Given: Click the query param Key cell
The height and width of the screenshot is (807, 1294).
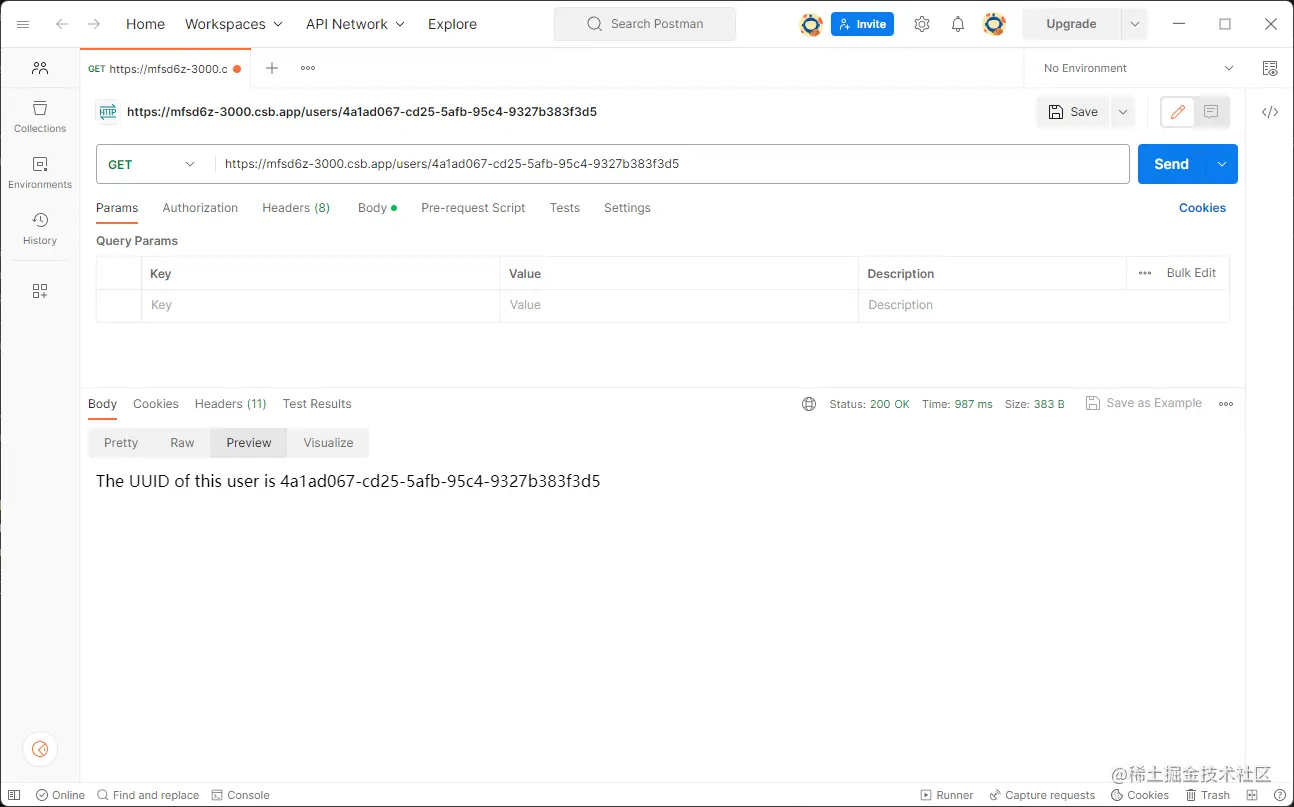Looking at the screenshot, I should [x=320, y=305].
